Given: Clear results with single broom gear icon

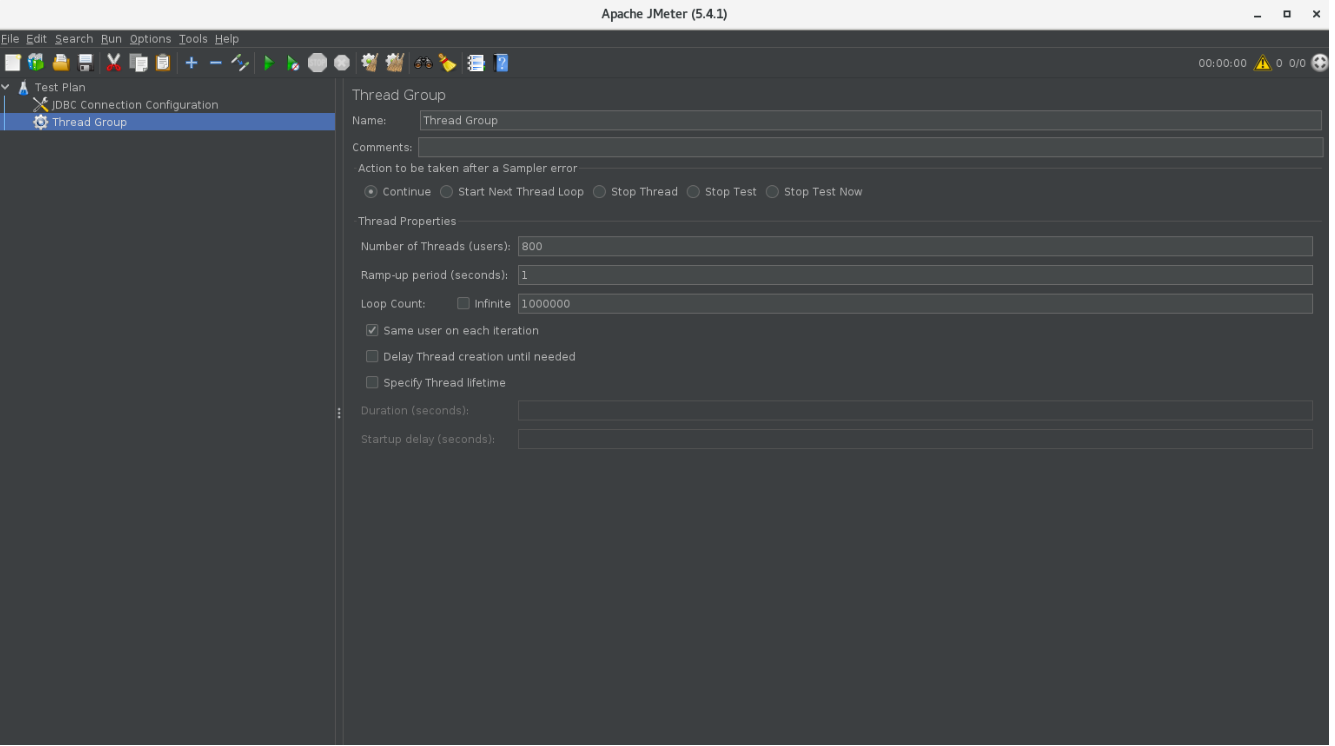Looking at the screenshot, I should [370, 63].
